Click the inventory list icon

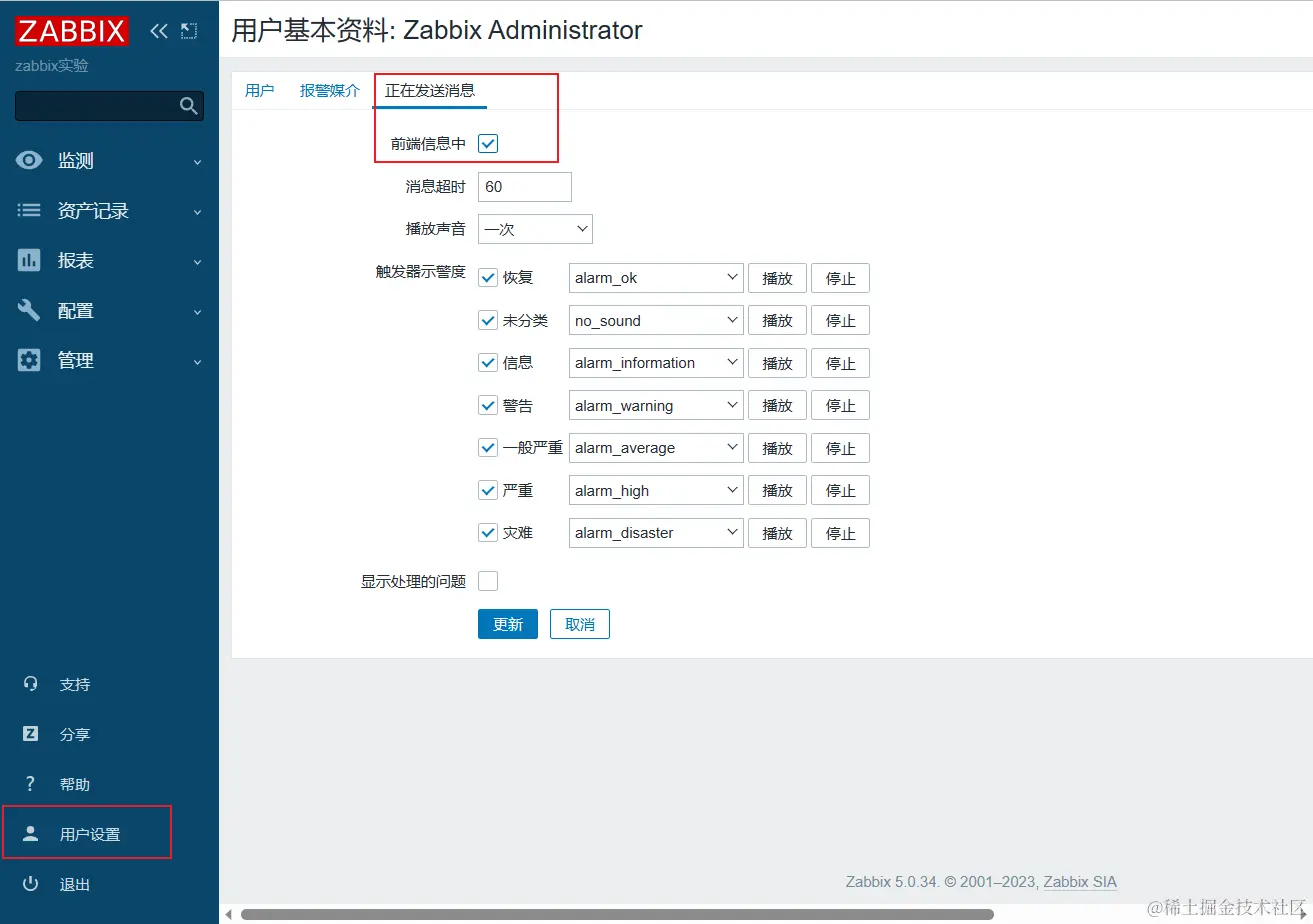tap(30, 211)
